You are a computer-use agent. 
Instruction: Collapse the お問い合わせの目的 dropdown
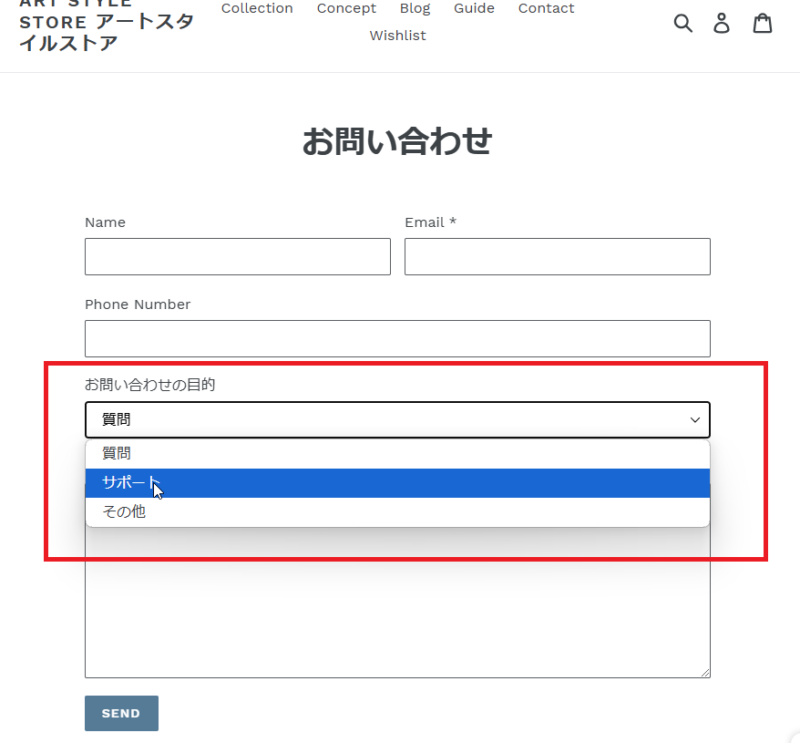(x=397, y=419)
